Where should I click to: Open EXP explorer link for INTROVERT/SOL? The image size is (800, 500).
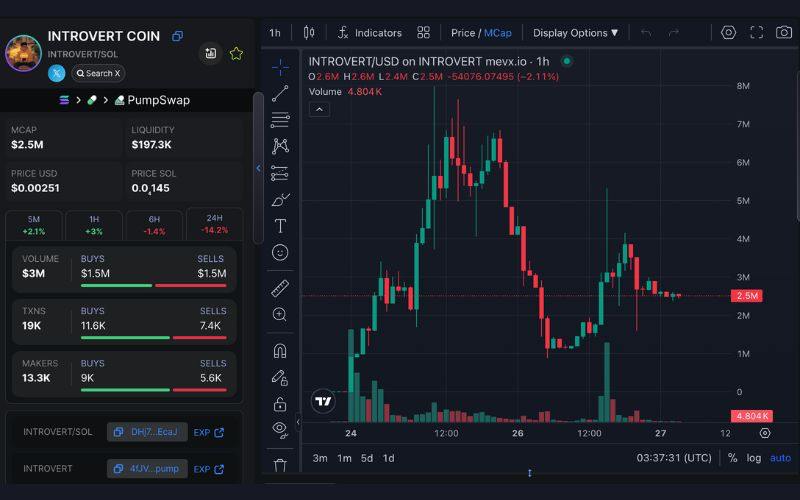[209, 432]
